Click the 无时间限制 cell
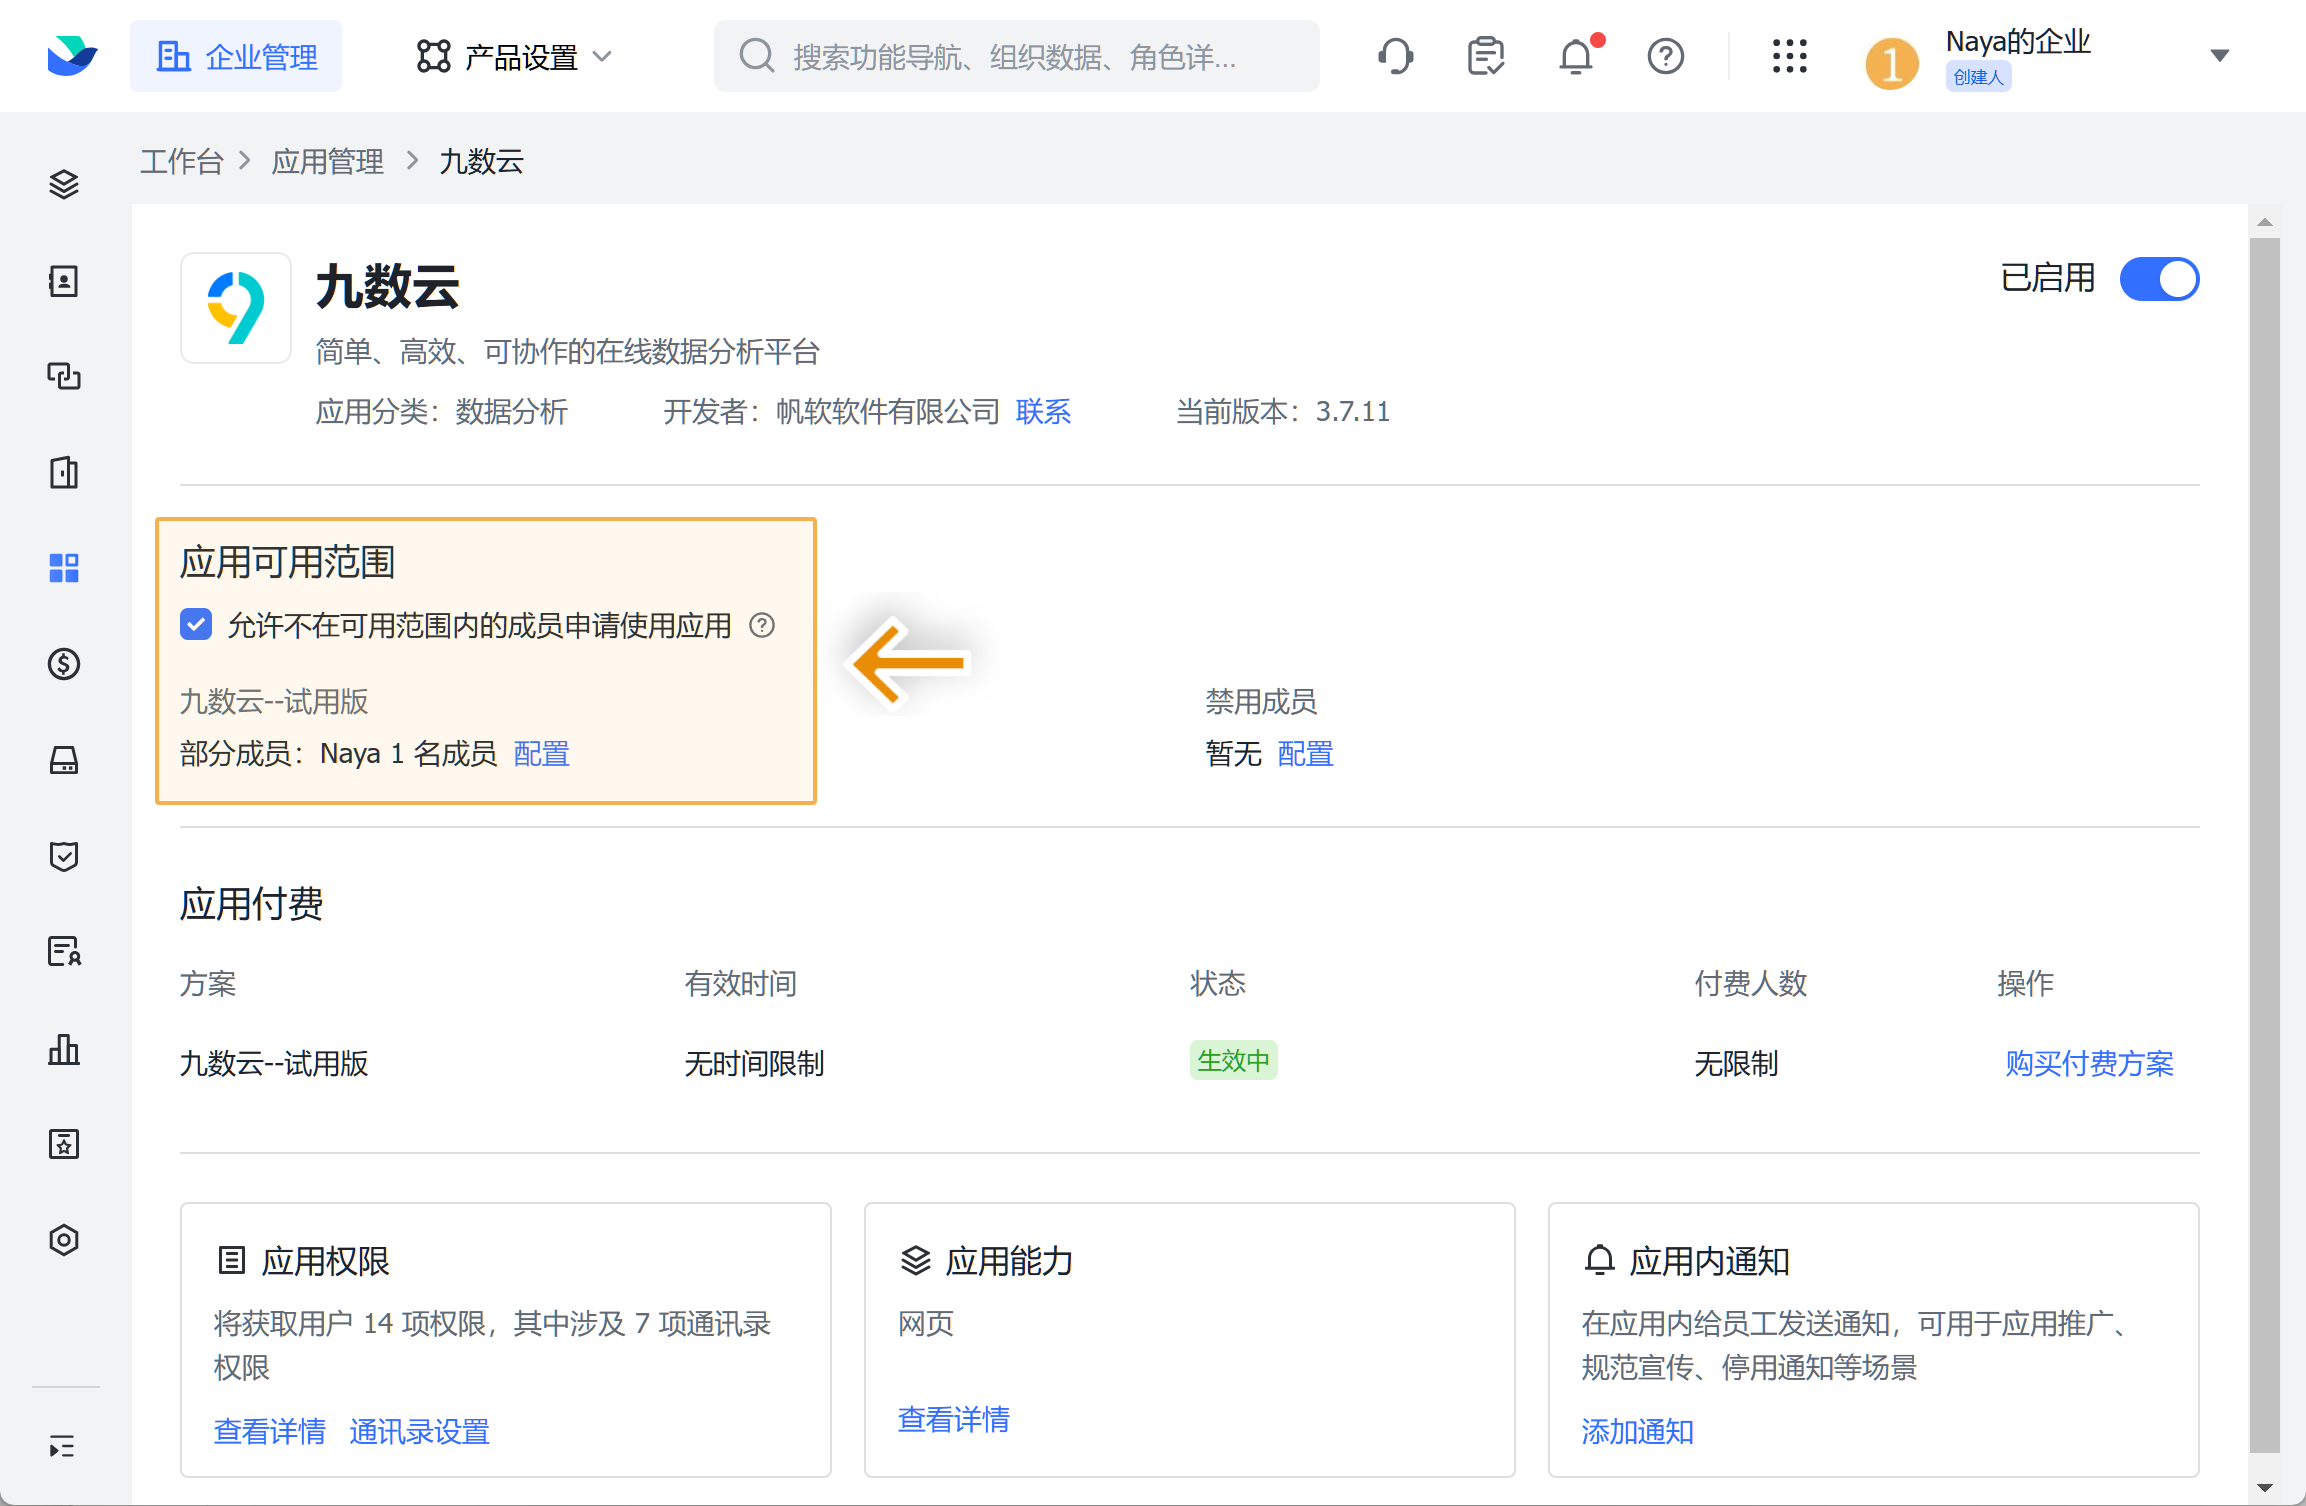The width and height of the screenshot is (2306, 1506). [x=754, y=1063]
